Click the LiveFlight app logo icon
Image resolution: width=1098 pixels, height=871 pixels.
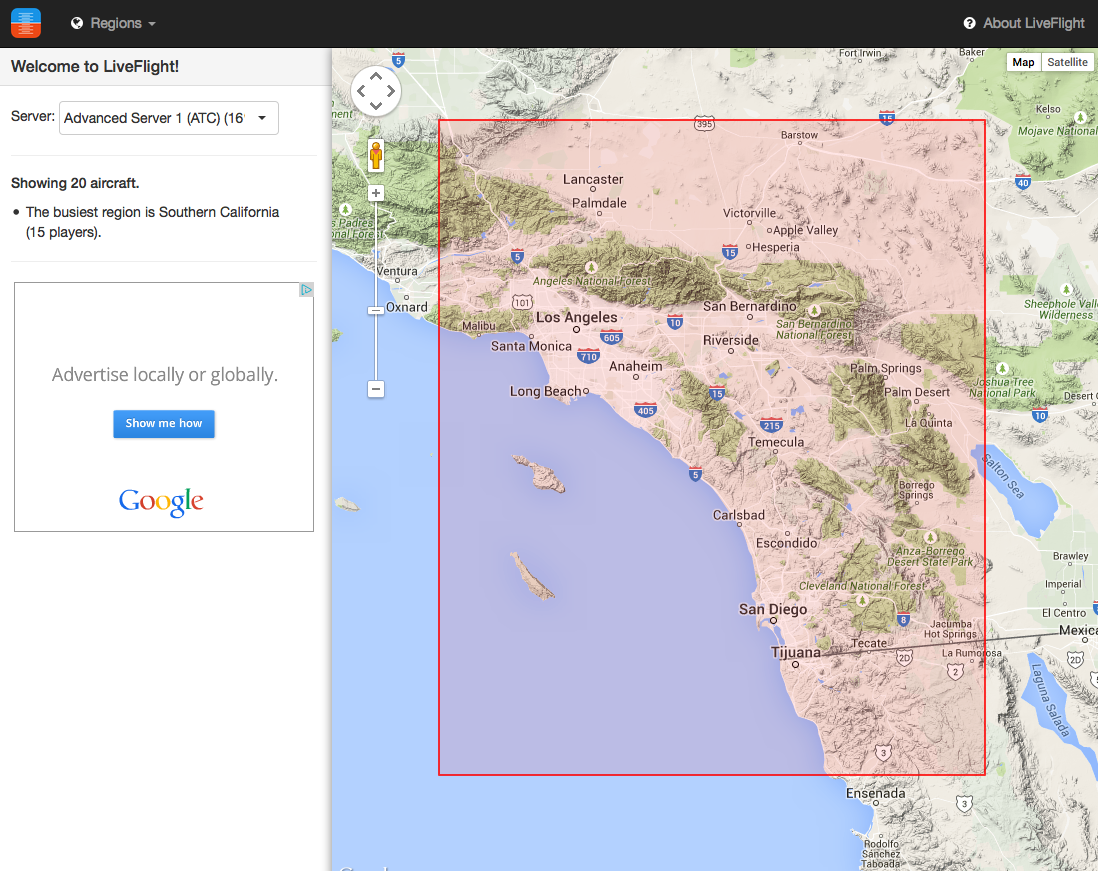[26, 23]
